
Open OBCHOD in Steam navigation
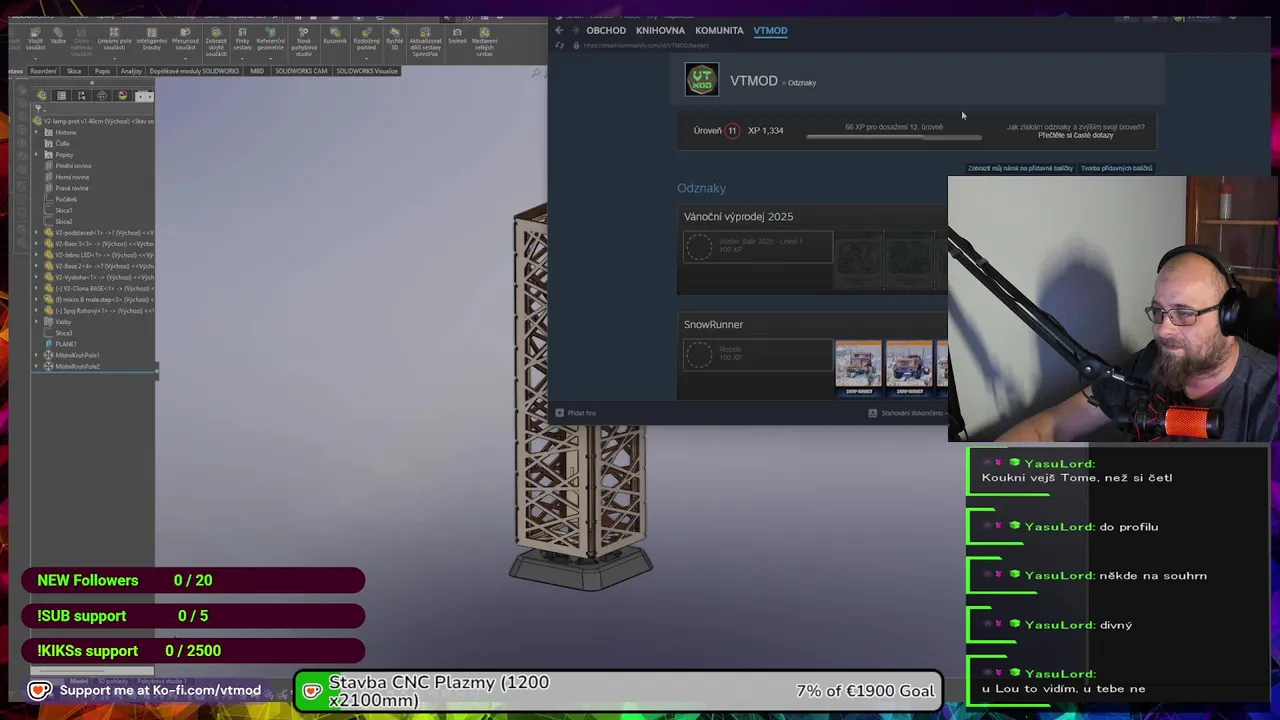tap(606, 30)
